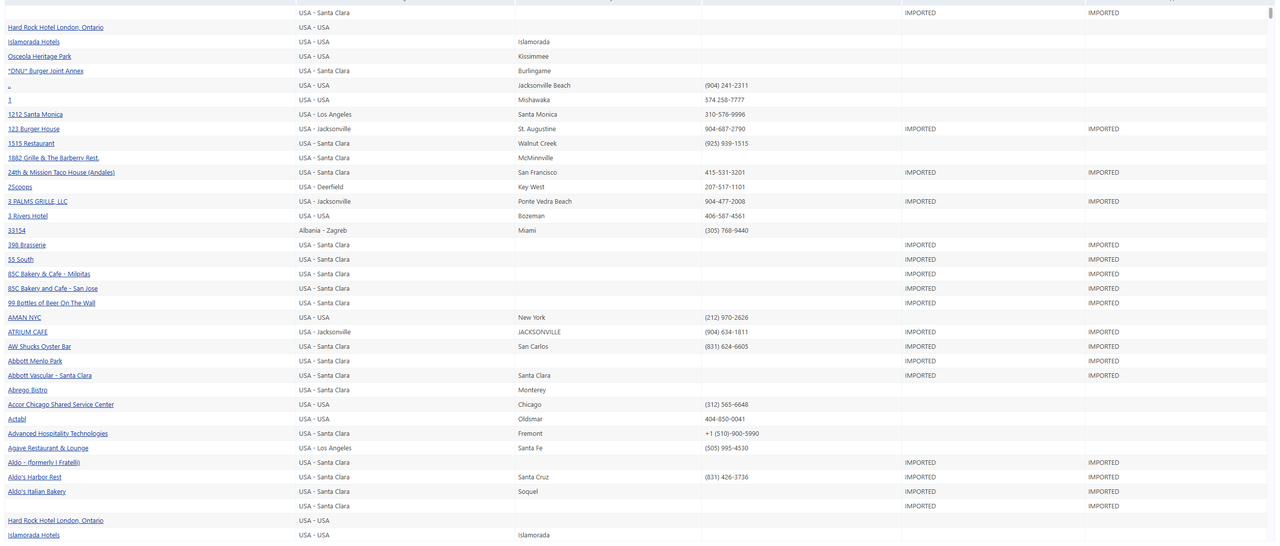Click the 1515 Restaurant link
1280x546 pixels.
point(31,143)
